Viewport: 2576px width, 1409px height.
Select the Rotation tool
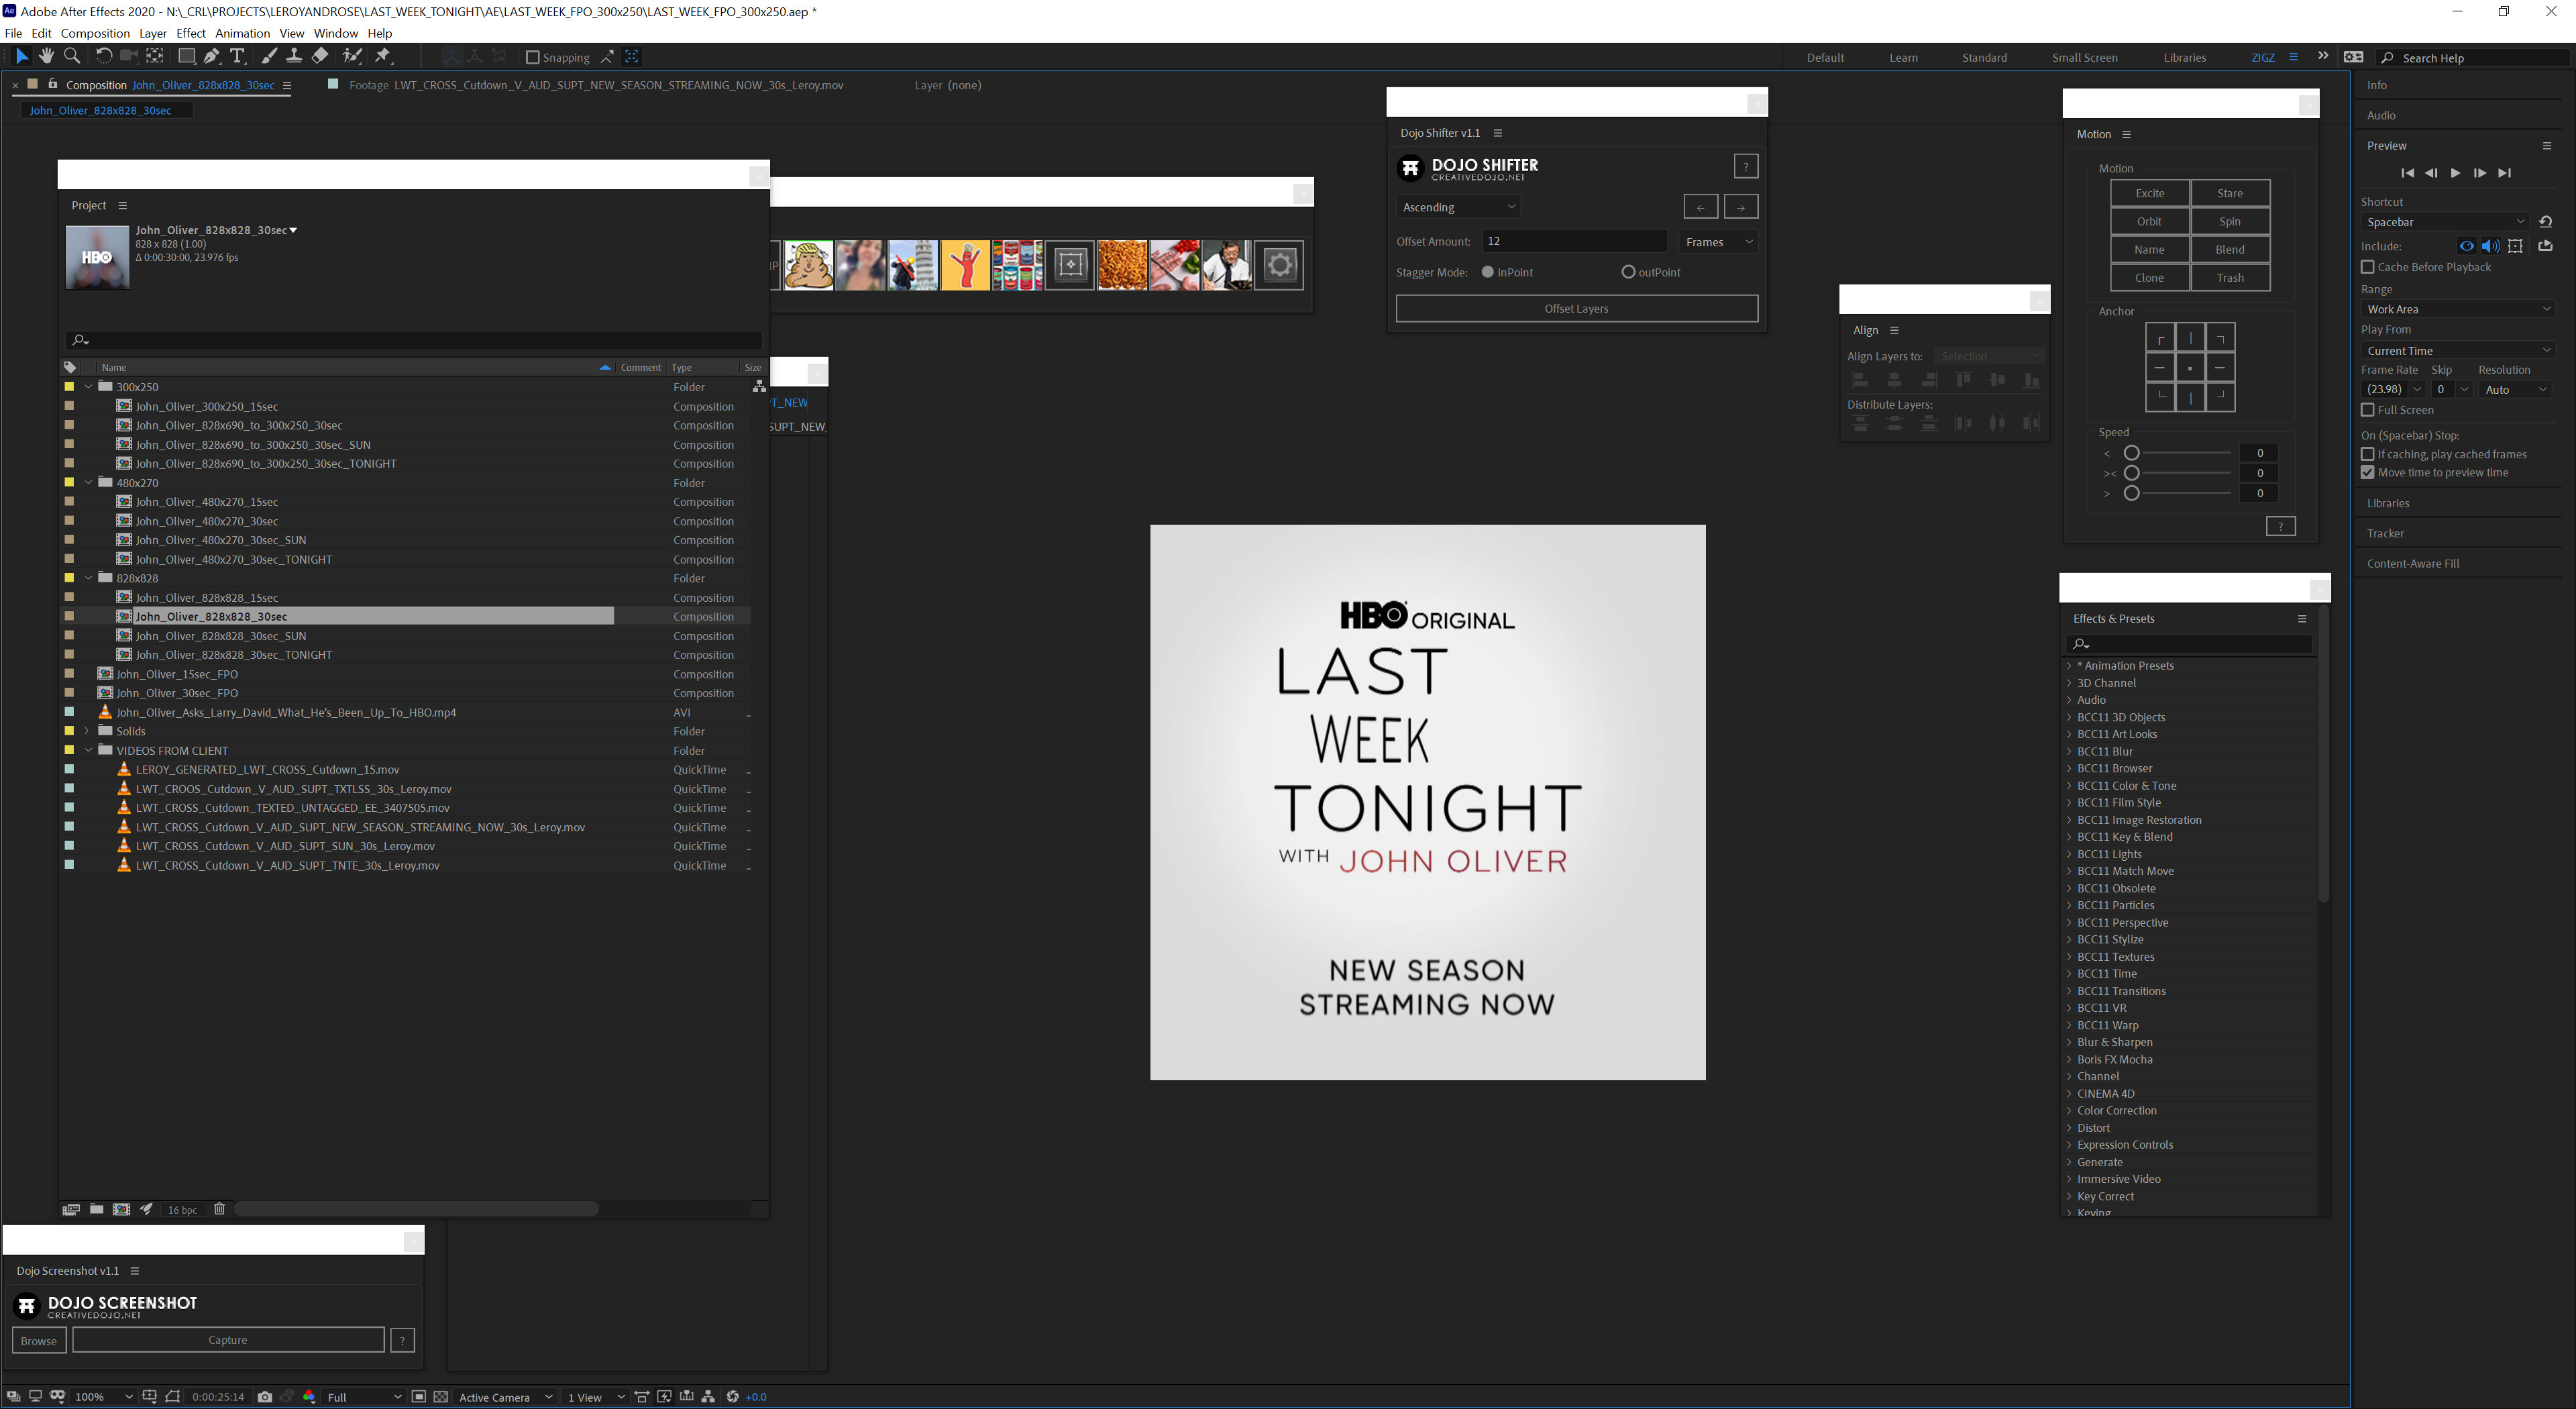103,57
